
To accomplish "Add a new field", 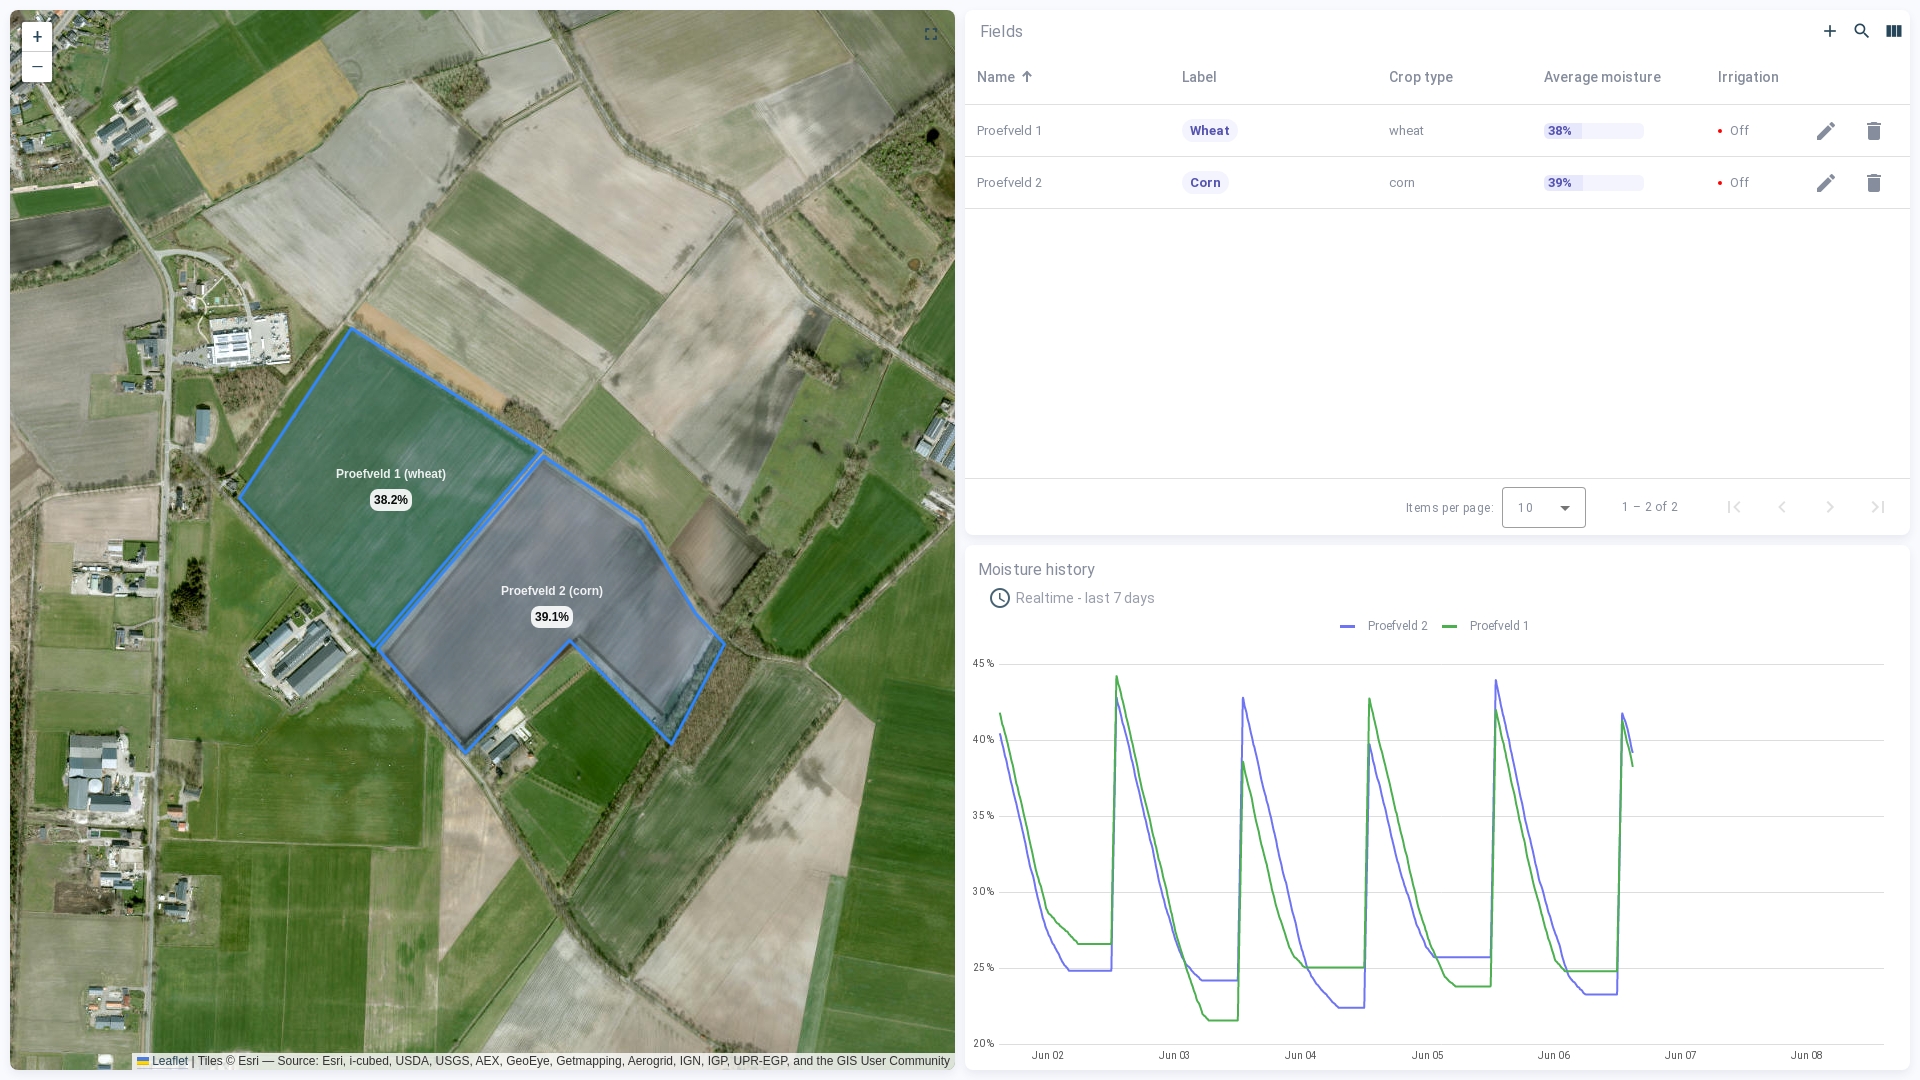I will [x=1830, y=31].
